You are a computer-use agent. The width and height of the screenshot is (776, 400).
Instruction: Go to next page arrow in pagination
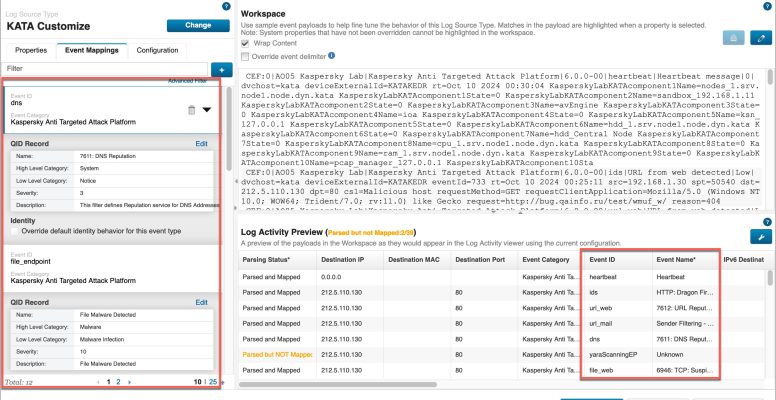[x=130, y=382]
